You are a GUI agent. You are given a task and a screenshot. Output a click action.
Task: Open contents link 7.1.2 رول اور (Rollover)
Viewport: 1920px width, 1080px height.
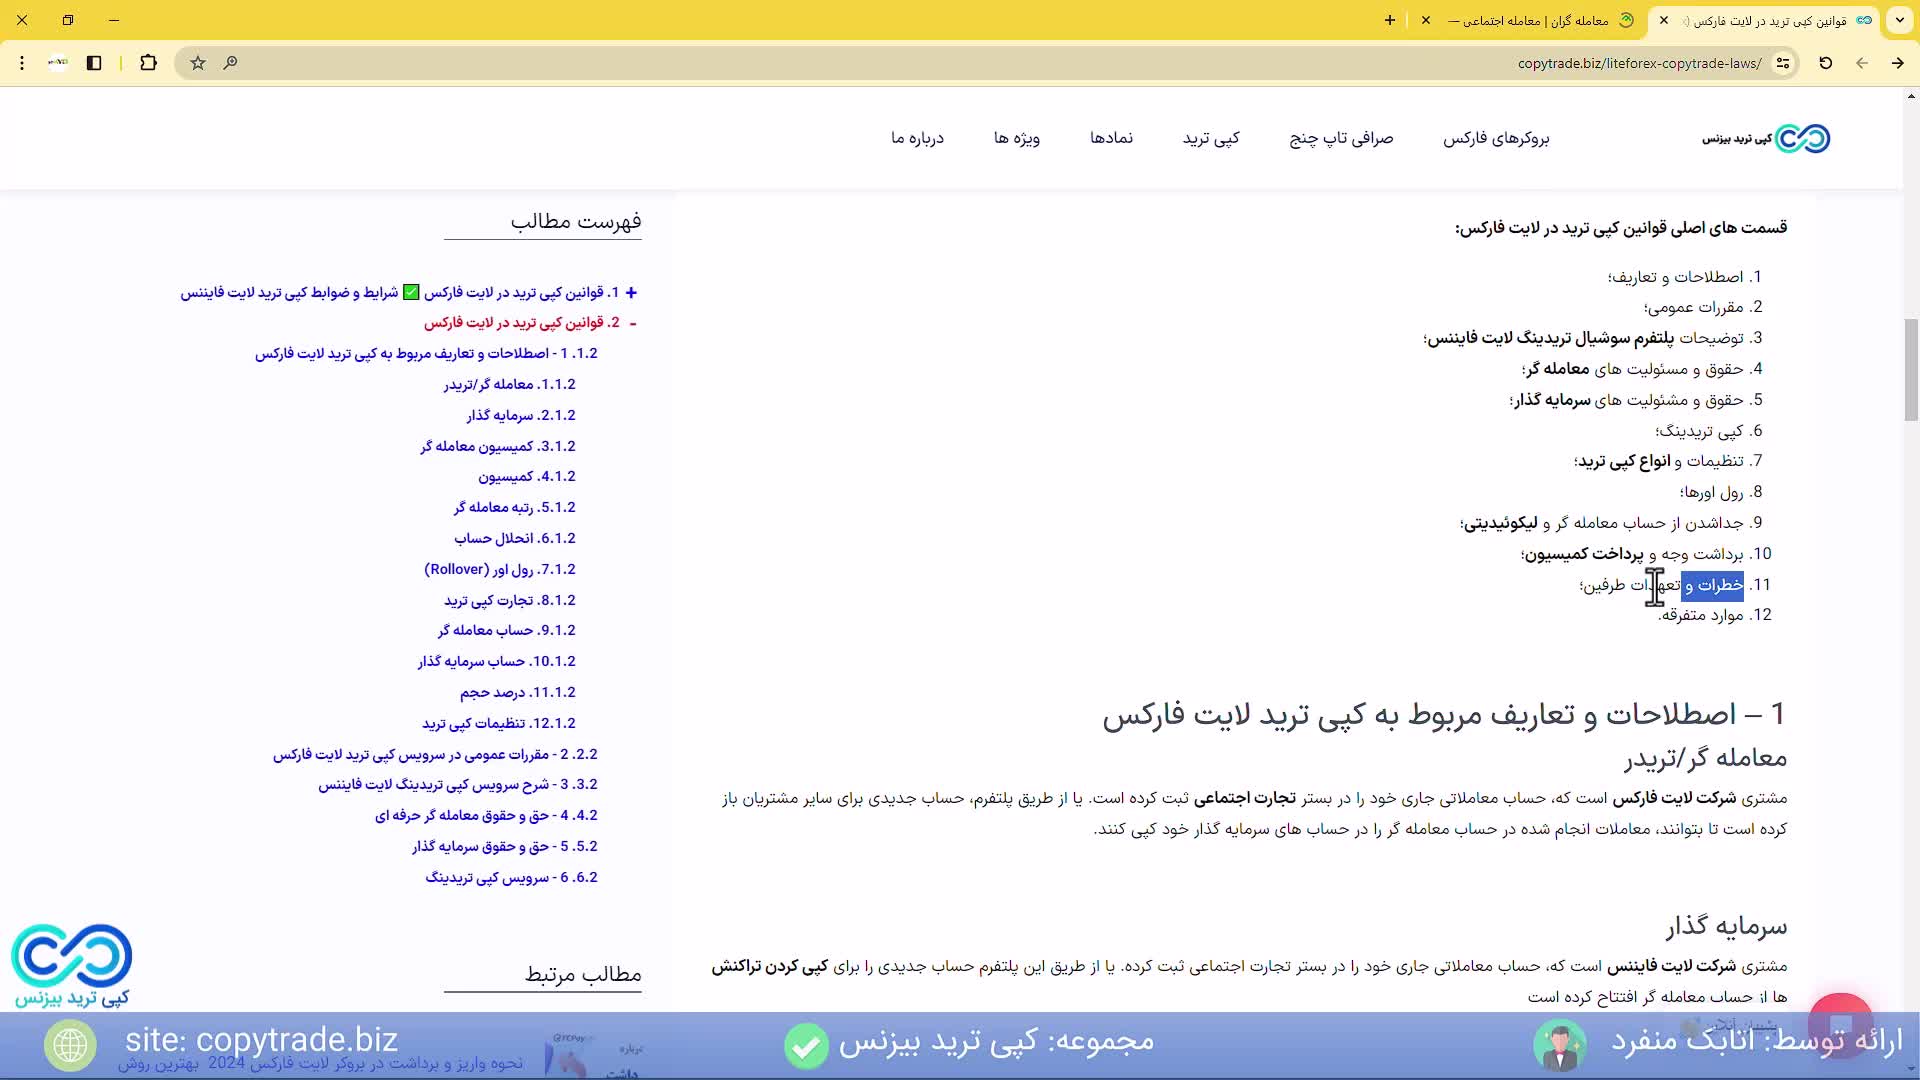pos(499,569)
